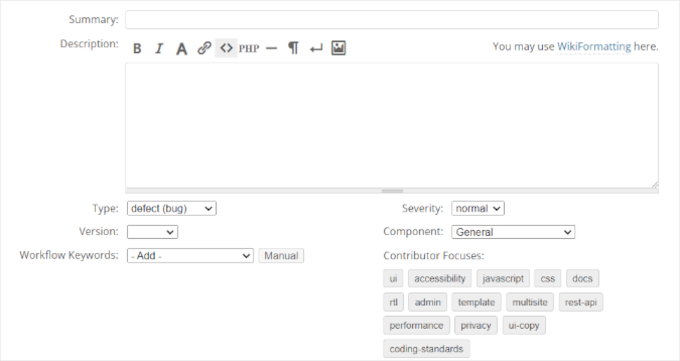Screen dimensions: 680x361
Task: Toggle the javascript contributor focus tag
Action: (503, 279)
